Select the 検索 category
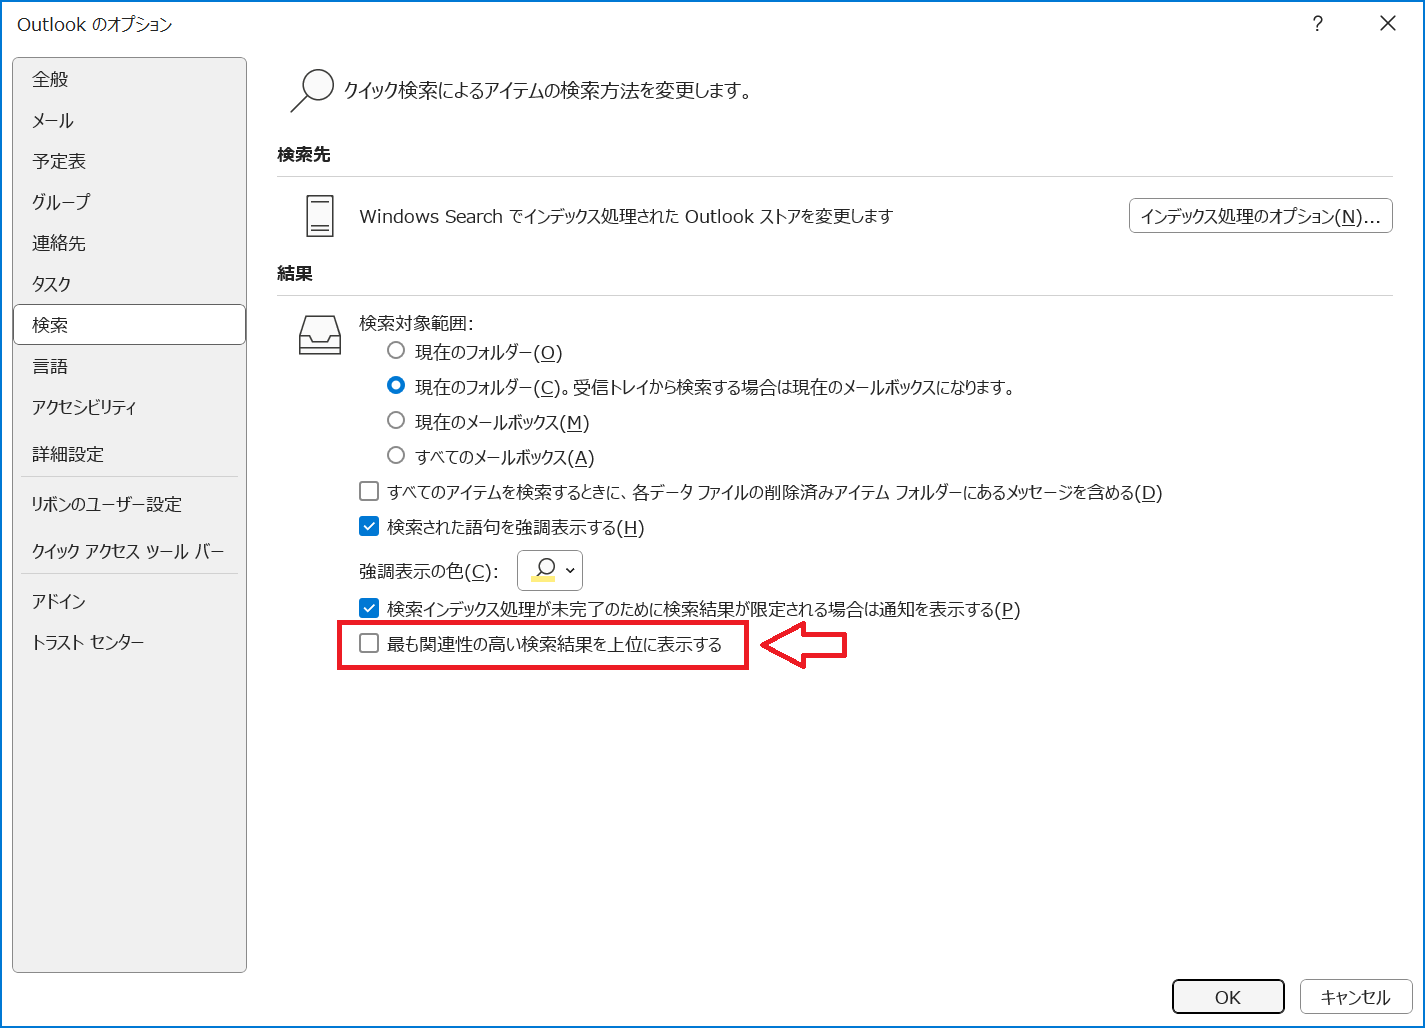Image resolution: width=1425 pixels, height=1028 pixels. click(129, 325)
